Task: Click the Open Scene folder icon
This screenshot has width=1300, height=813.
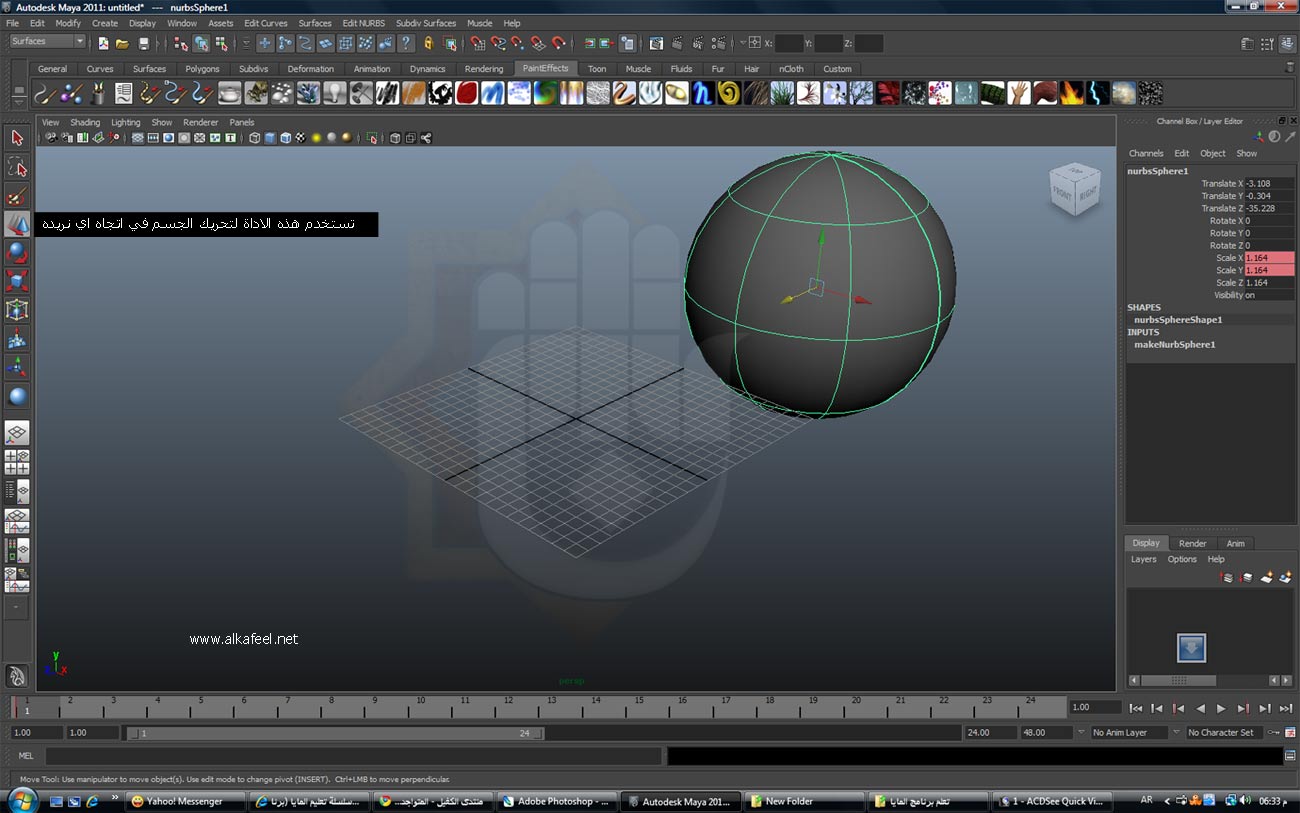Action: (122, 43)
